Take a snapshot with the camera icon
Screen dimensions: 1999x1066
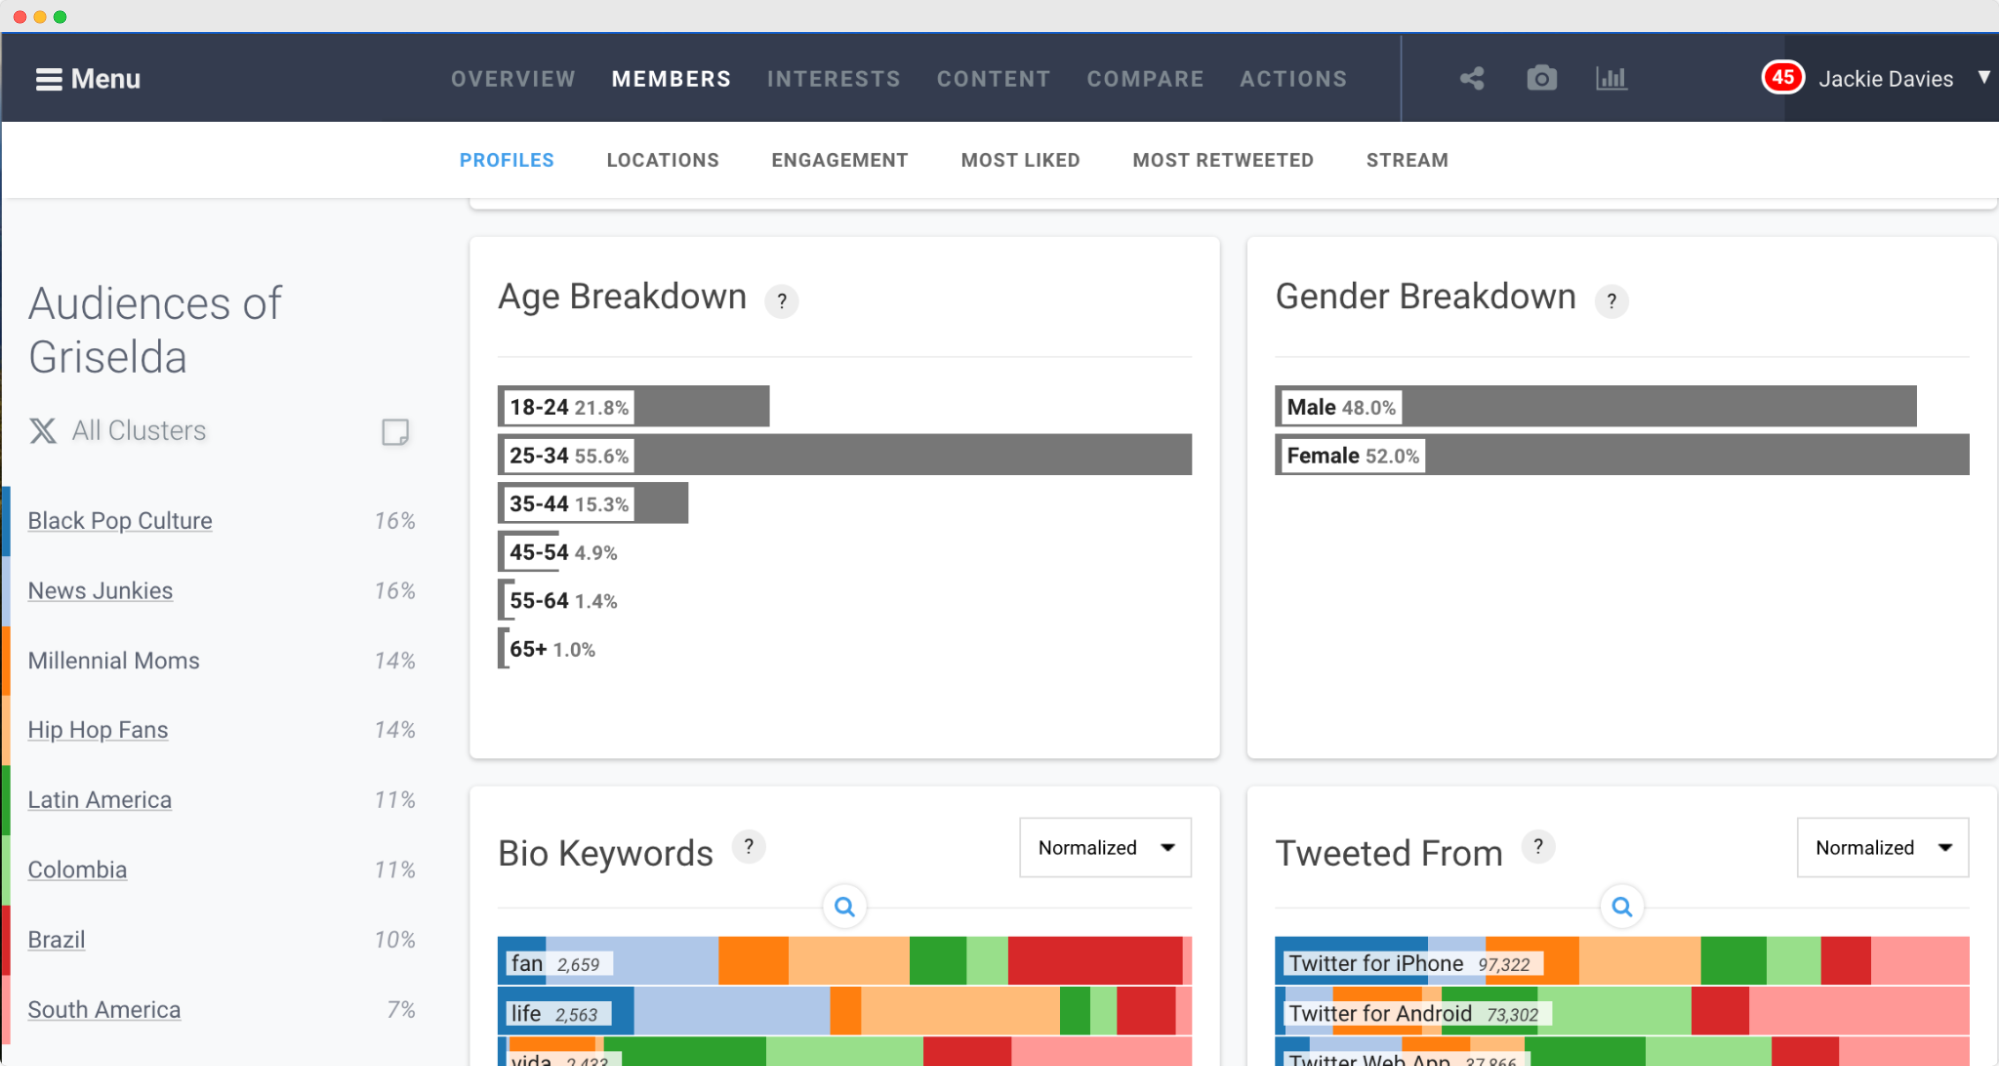point(1541,79)
